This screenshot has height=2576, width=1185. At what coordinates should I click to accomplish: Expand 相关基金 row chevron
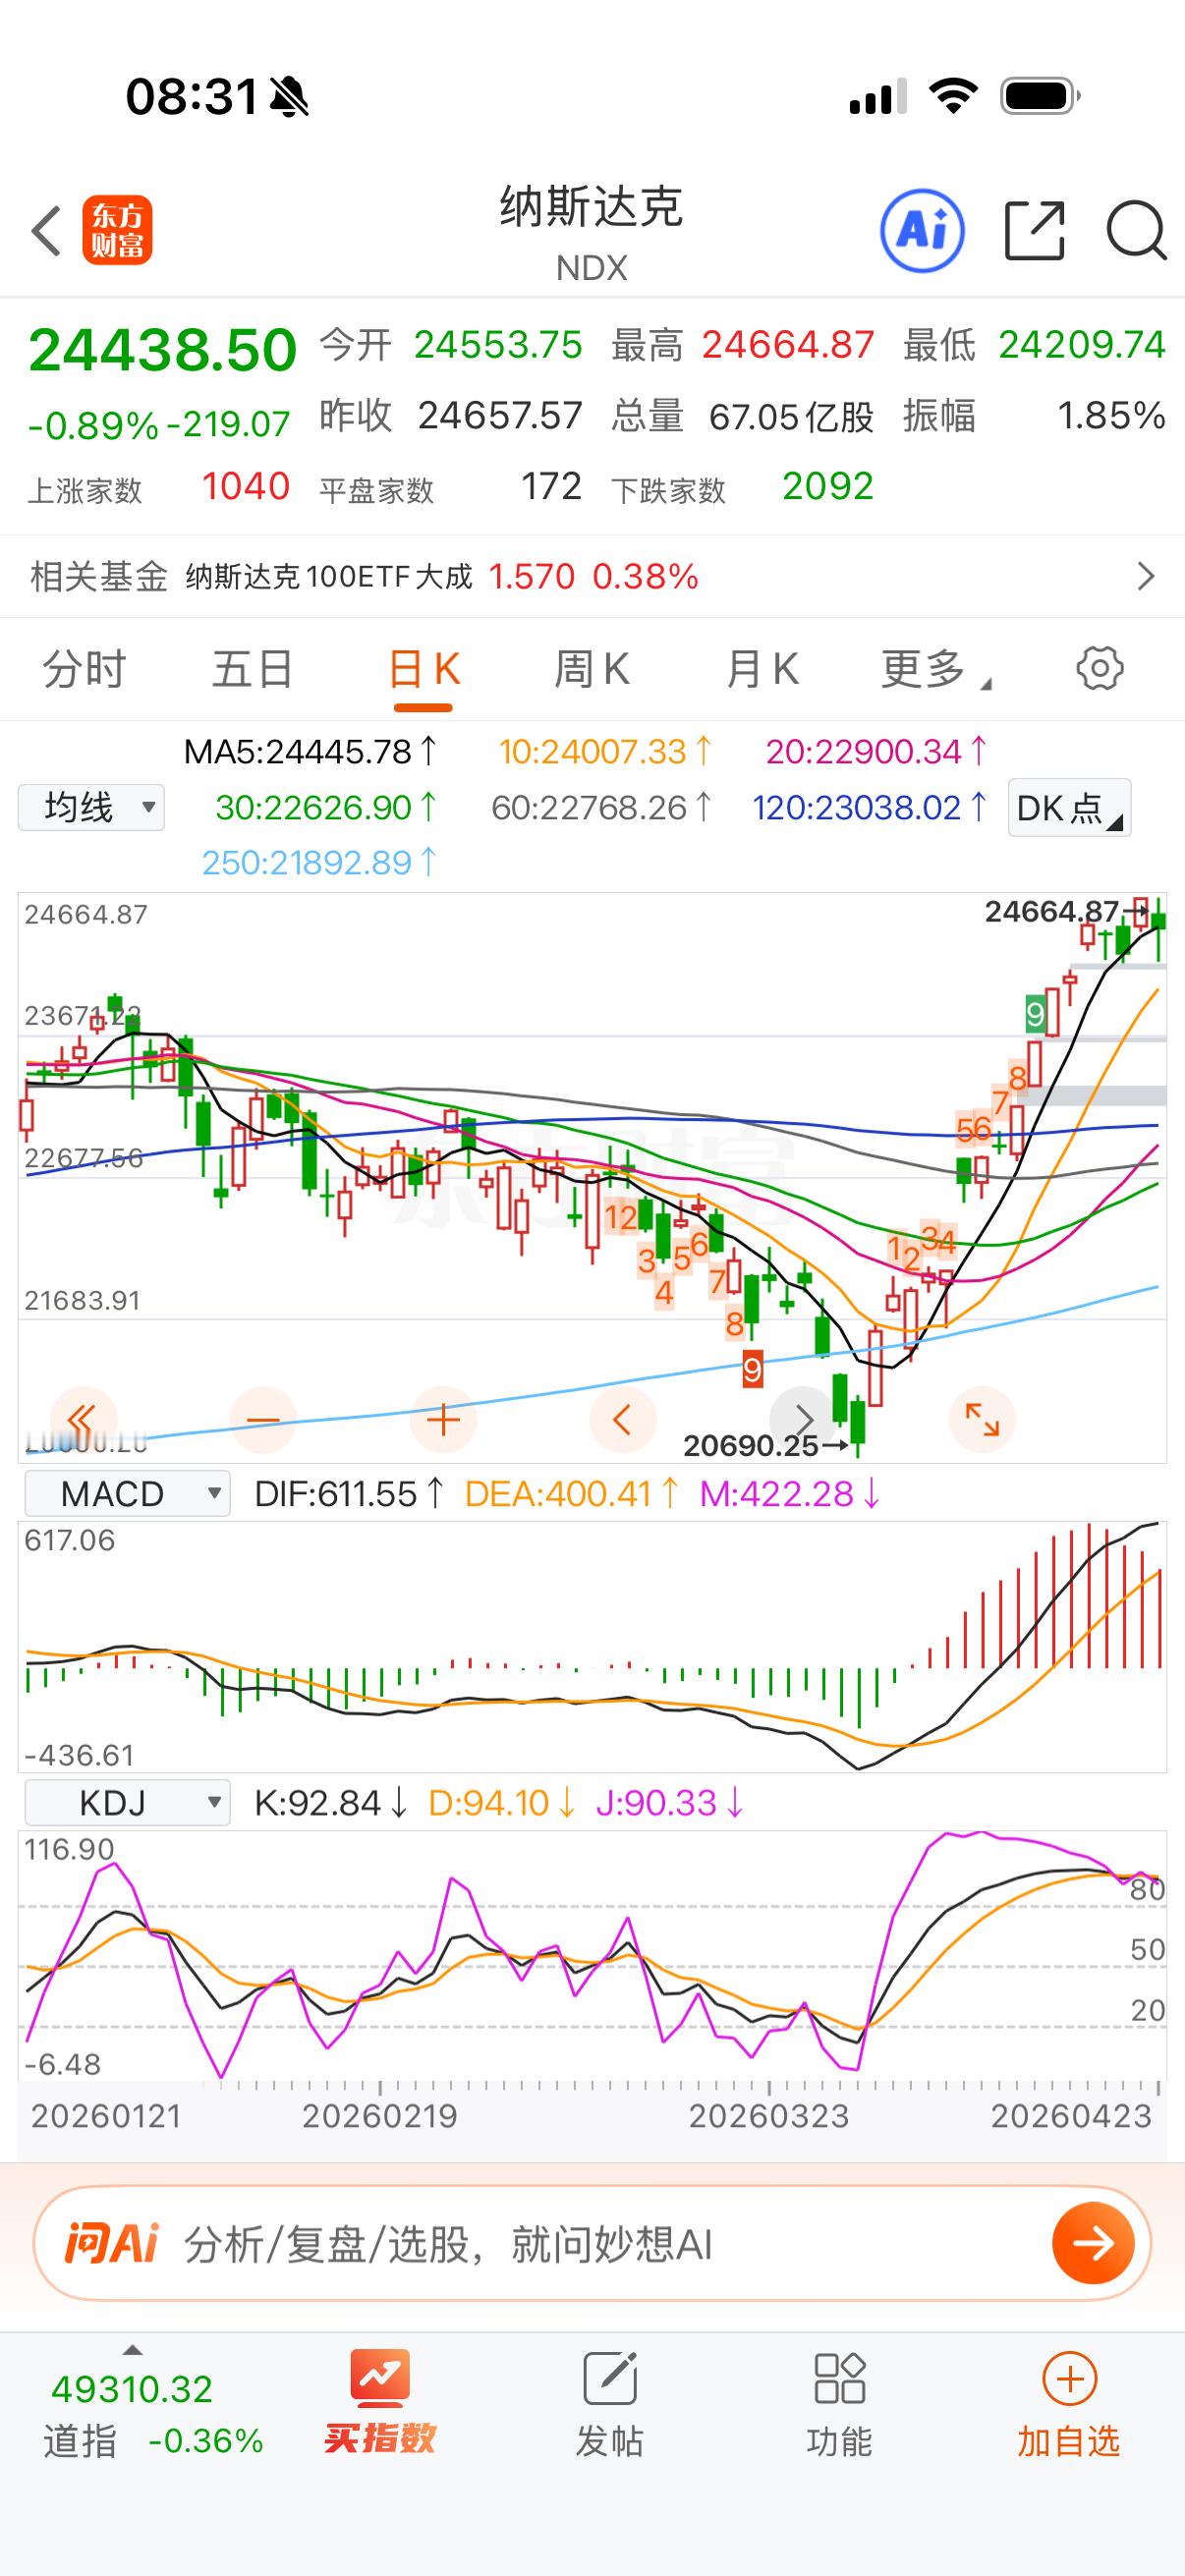[1146, 576]
